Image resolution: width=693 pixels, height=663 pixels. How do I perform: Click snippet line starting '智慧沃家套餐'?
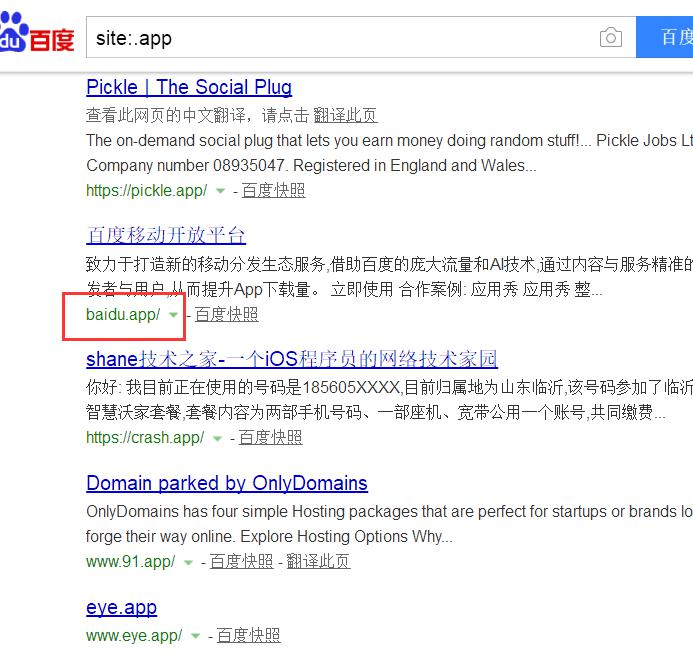[376, 412]
